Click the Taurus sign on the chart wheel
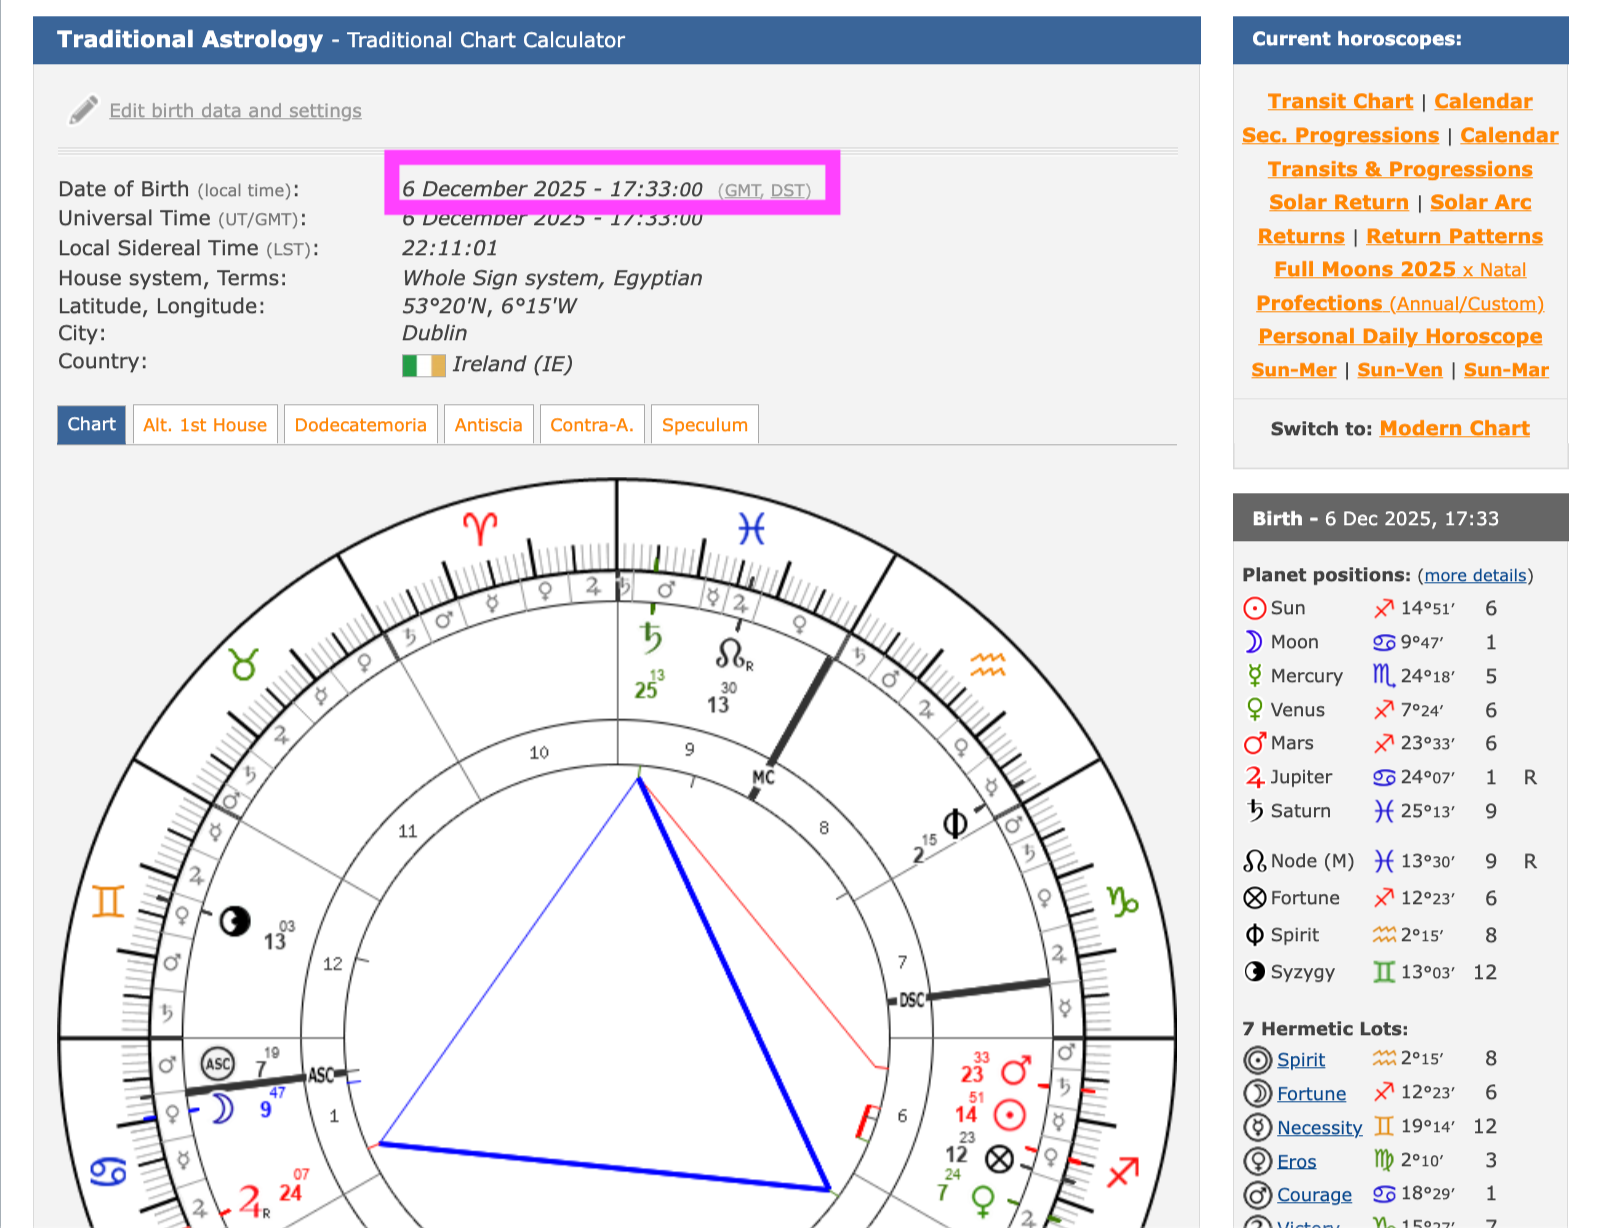This screenshot has height=1228, width=1600. point(244,663)
